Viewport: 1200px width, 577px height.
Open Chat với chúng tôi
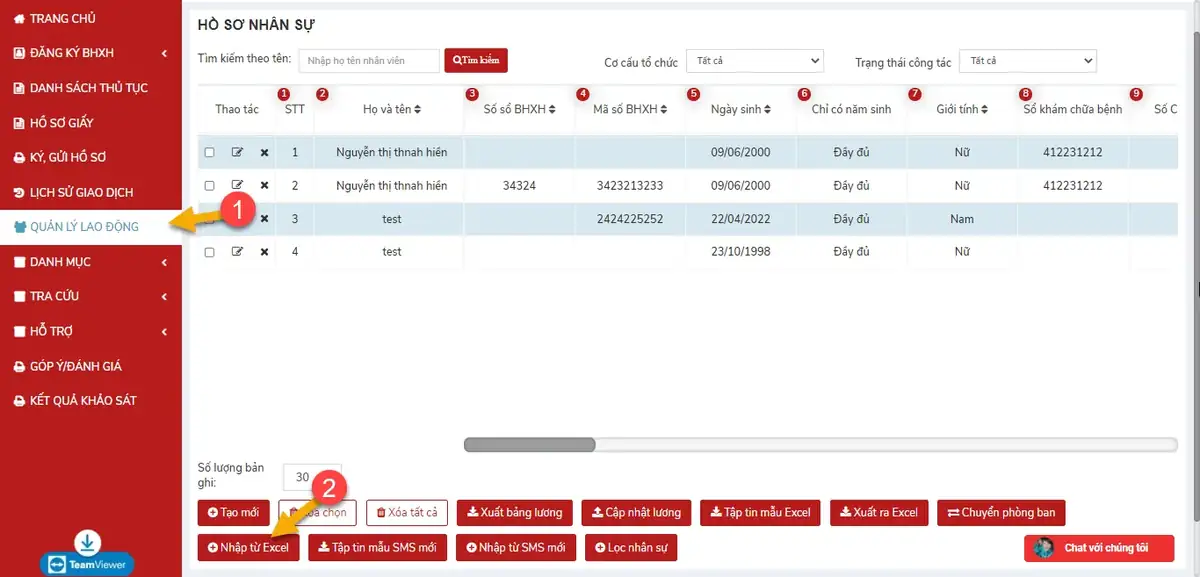click(x=1099, y=548)
